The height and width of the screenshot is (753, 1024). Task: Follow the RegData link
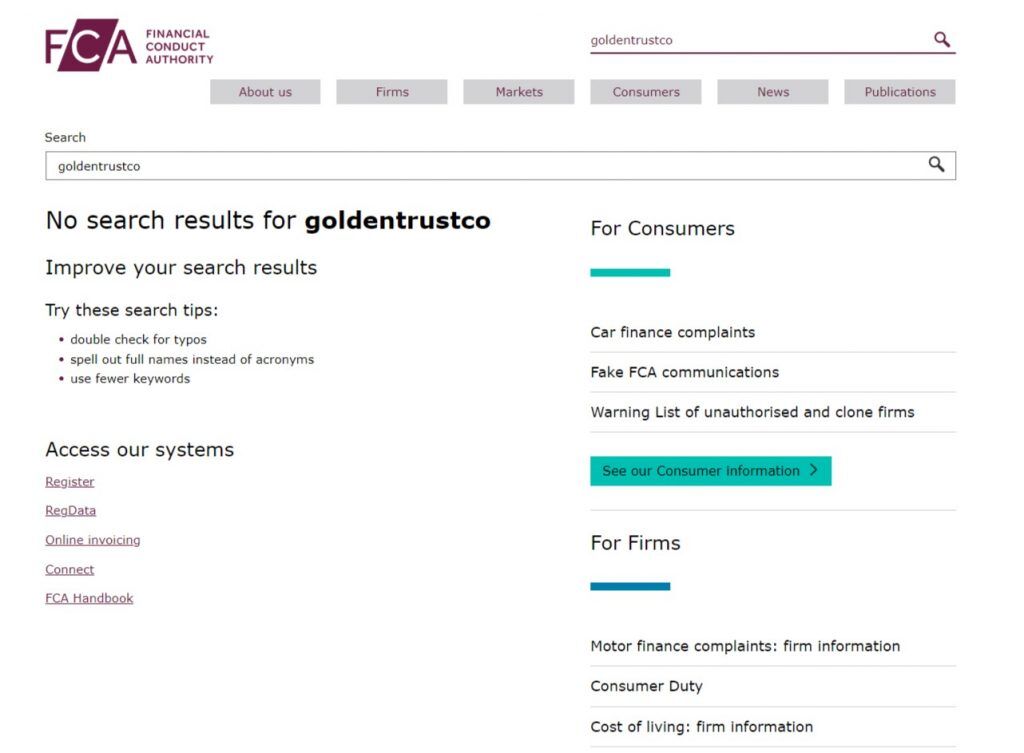(x=70, y=511)
